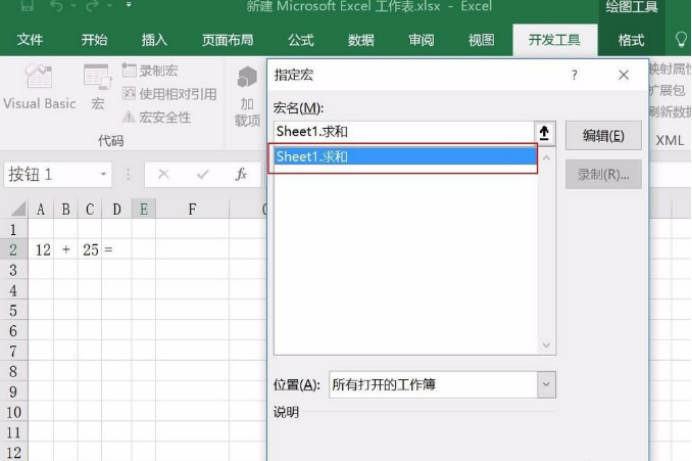The height and width of the screenshot is (461, 692).
Task: Start Record Macro (录制宏)
Action: click(x=150, y=71)
